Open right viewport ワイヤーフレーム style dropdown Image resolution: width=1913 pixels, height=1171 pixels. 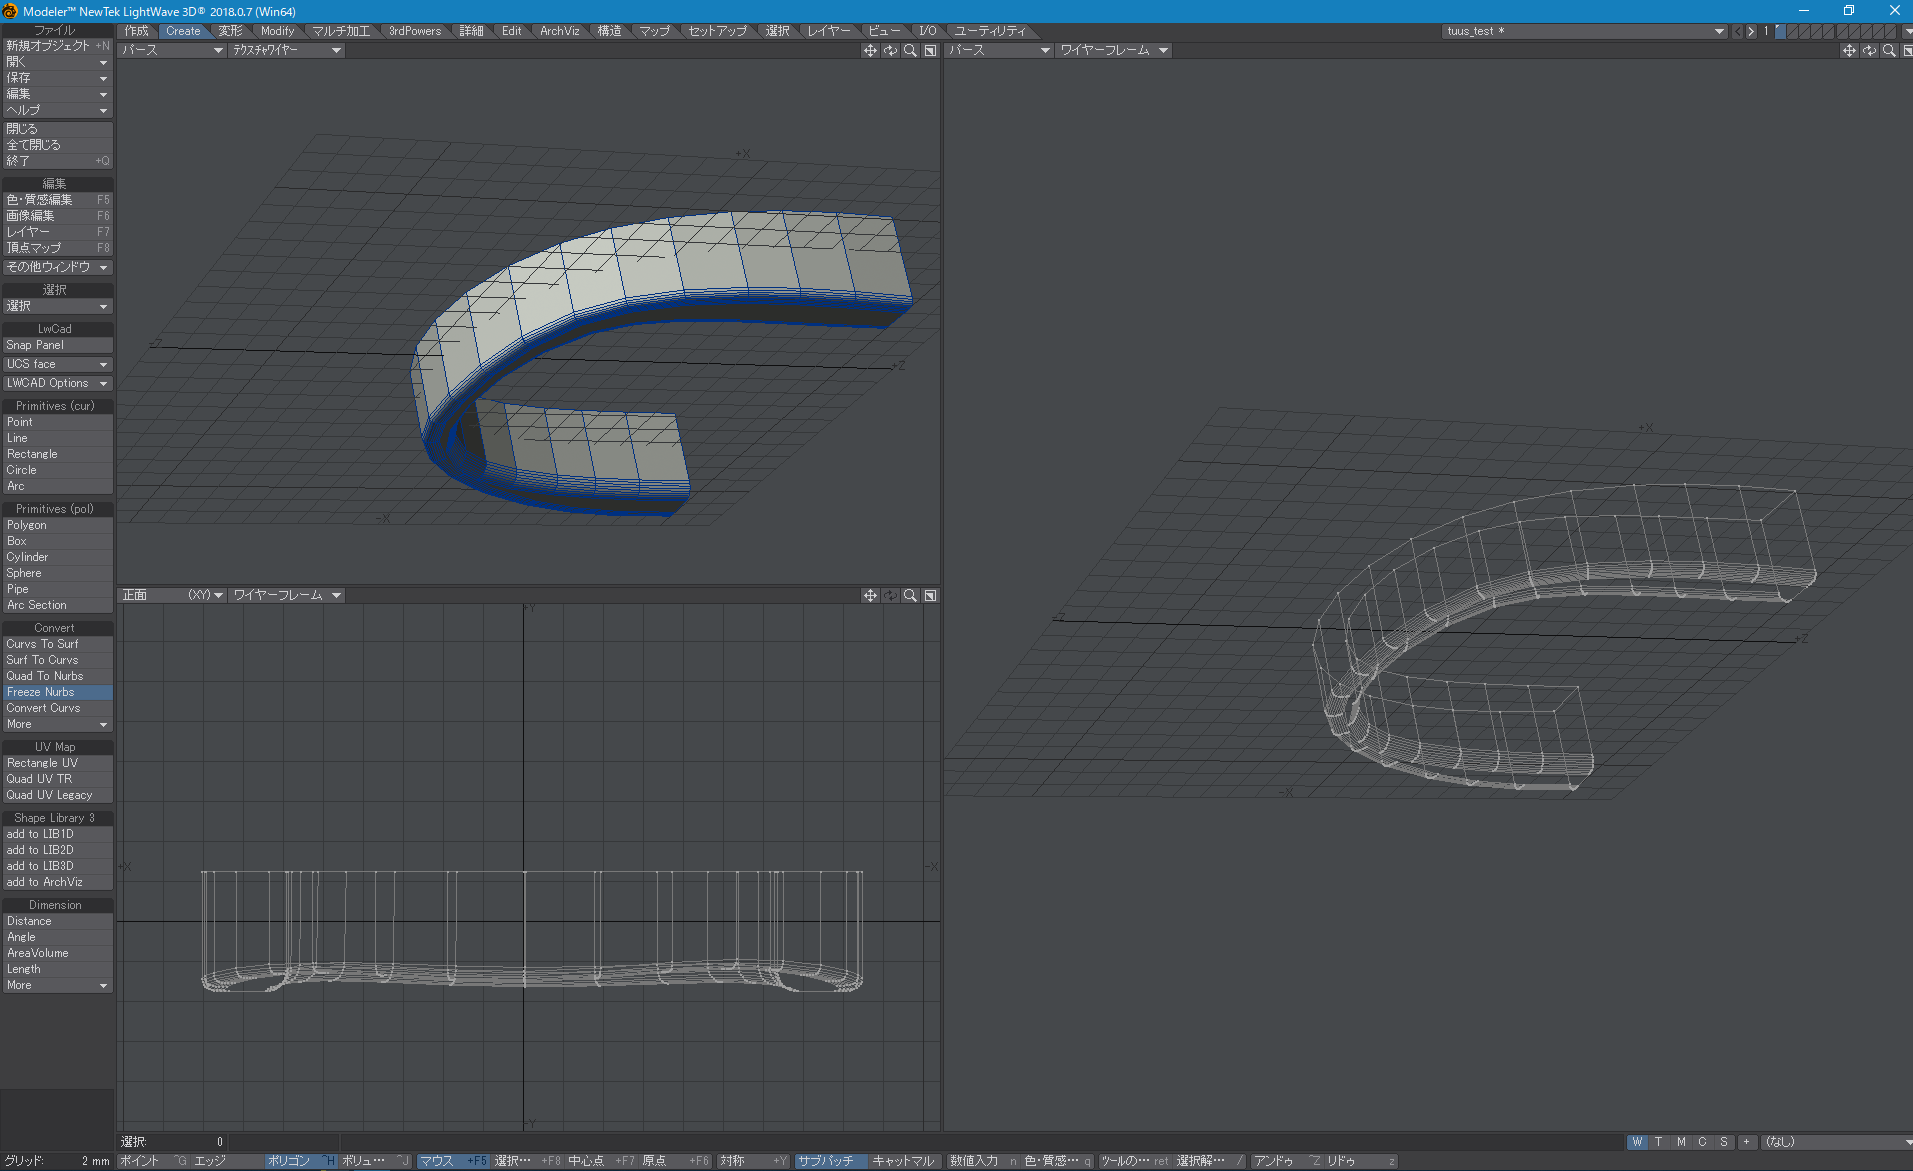pos(1114,50)
